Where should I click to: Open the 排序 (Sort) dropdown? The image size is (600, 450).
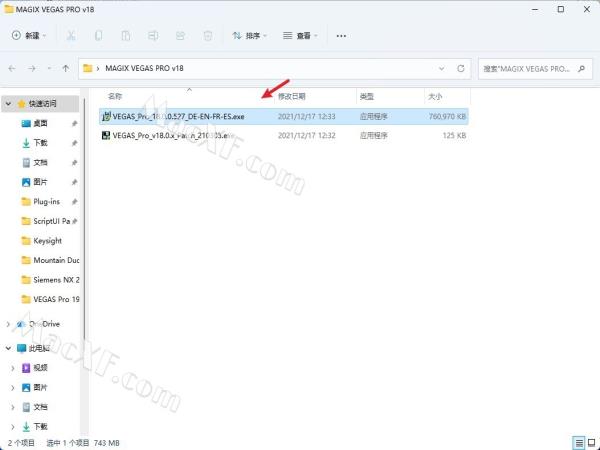click(249, 36)
